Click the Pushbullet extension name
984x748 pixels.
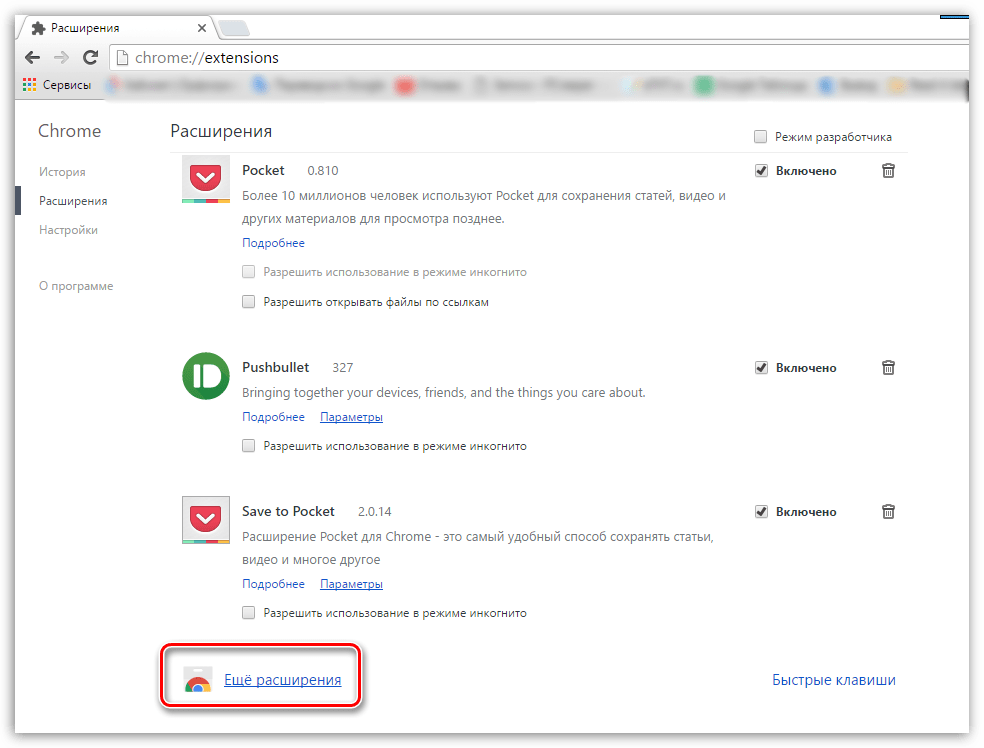coord(275,368)
